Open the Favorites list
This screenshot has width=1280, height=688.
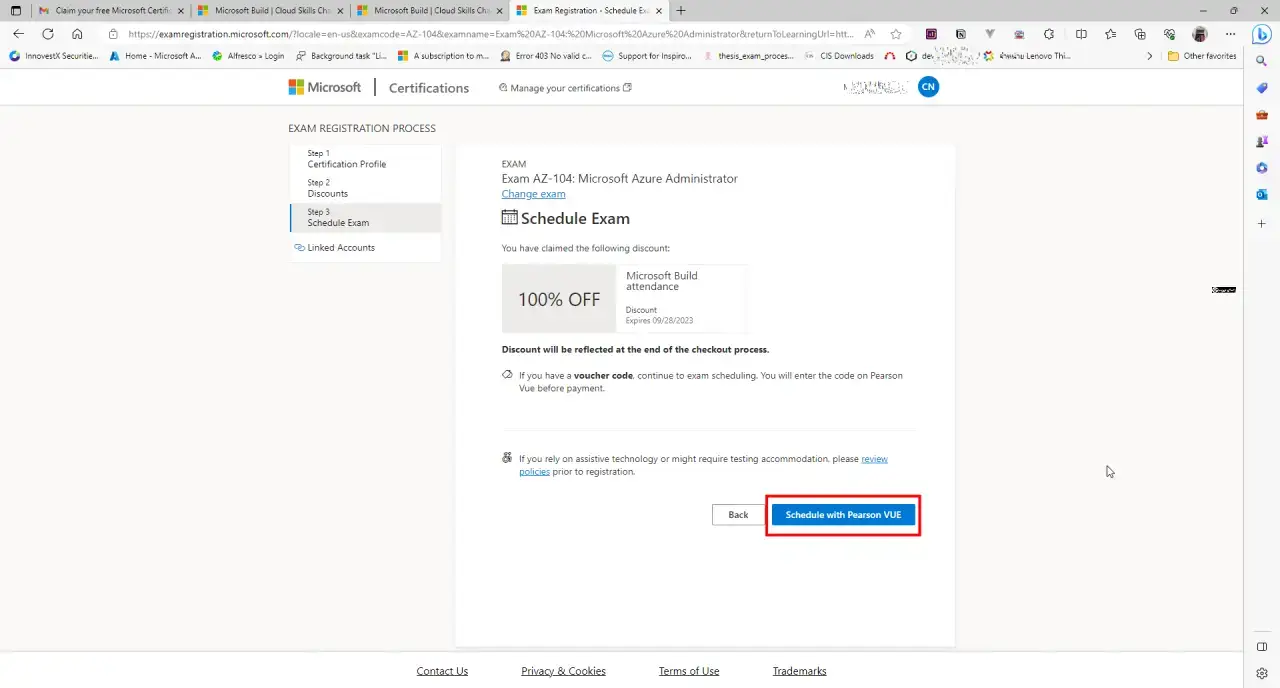(x=1111, y=34)
